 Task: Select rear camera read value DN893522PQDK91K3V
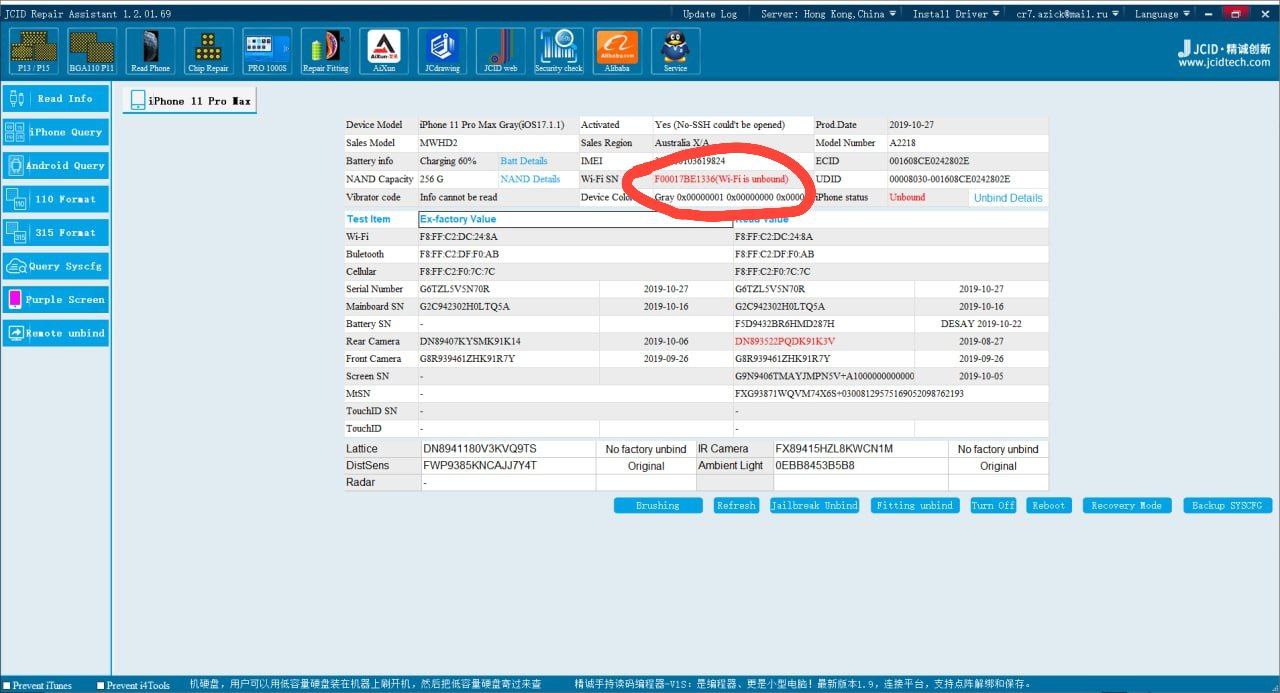pos(785,341)
